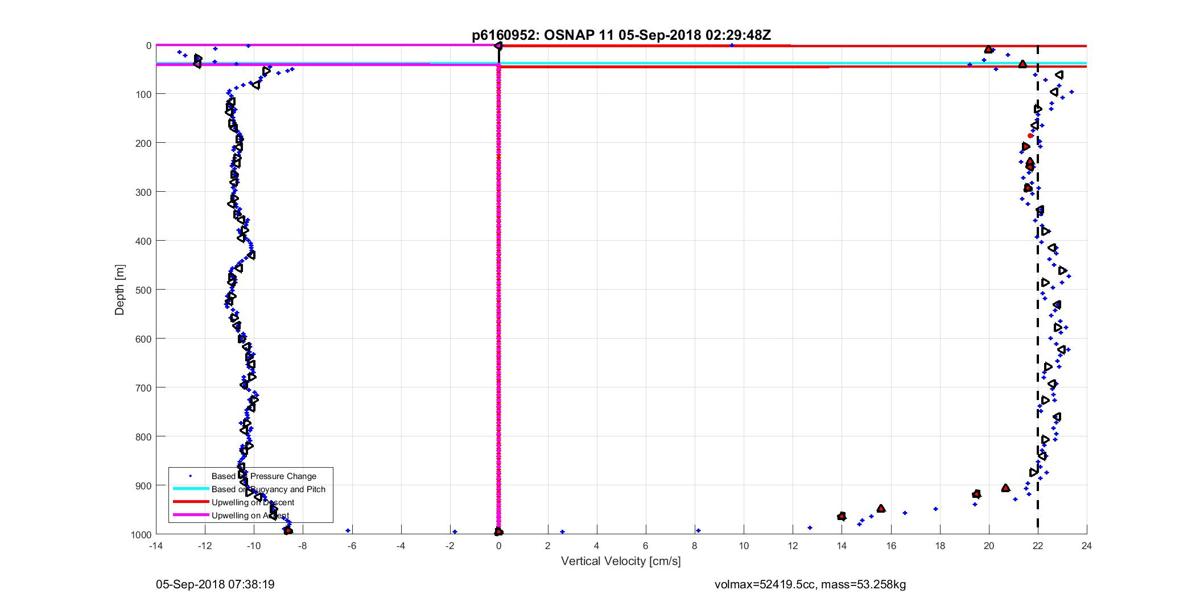Screen dimensions: 1200x601
Task: Click x-axis tick label 14
Action: coord(842,545)
